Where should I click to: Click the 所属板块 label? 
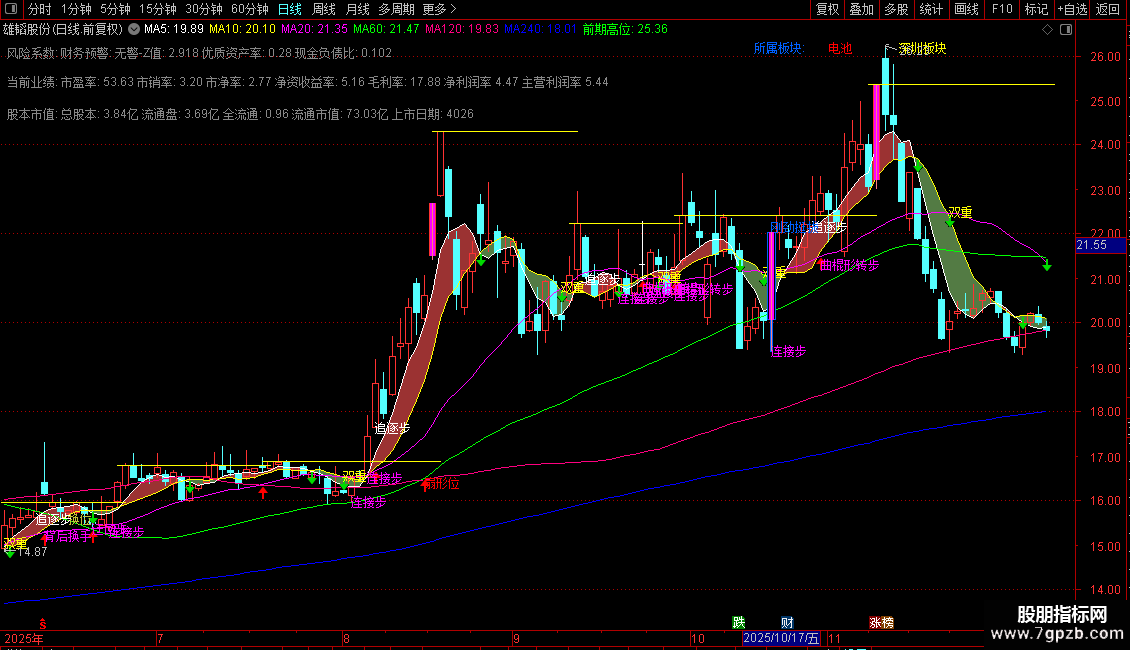click(778, 48)
